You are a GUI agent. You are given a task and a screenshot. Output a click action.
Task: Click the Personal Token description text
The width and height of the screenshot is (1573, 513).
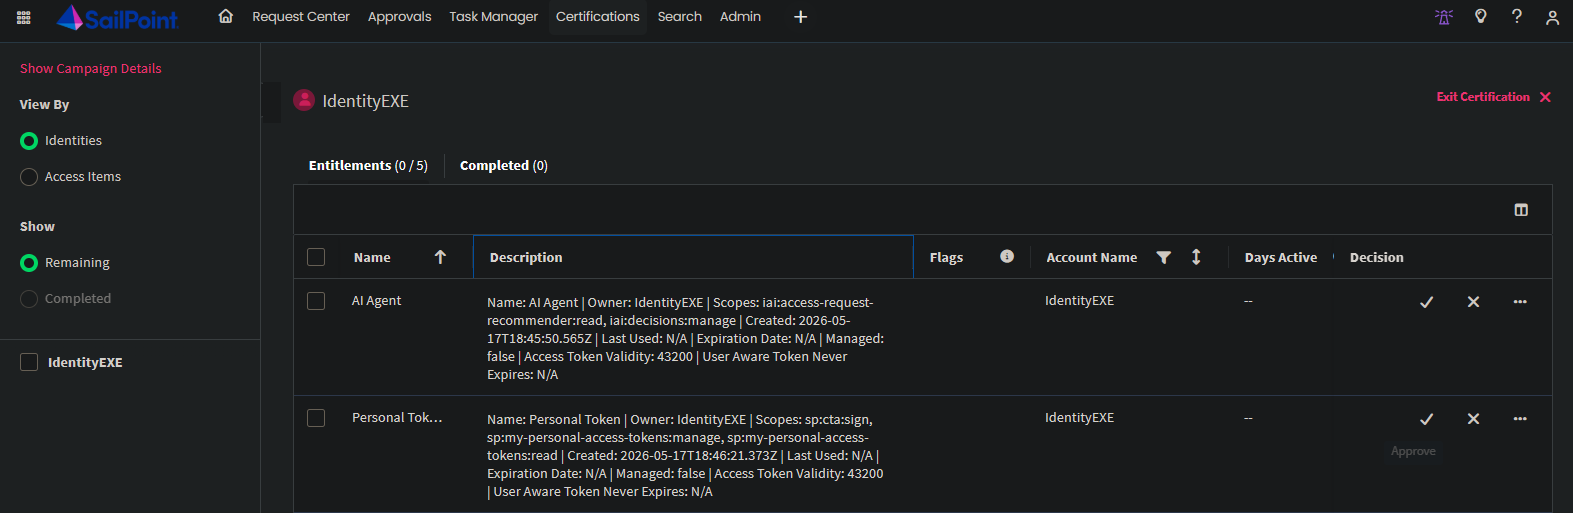[x=685, y=456]
